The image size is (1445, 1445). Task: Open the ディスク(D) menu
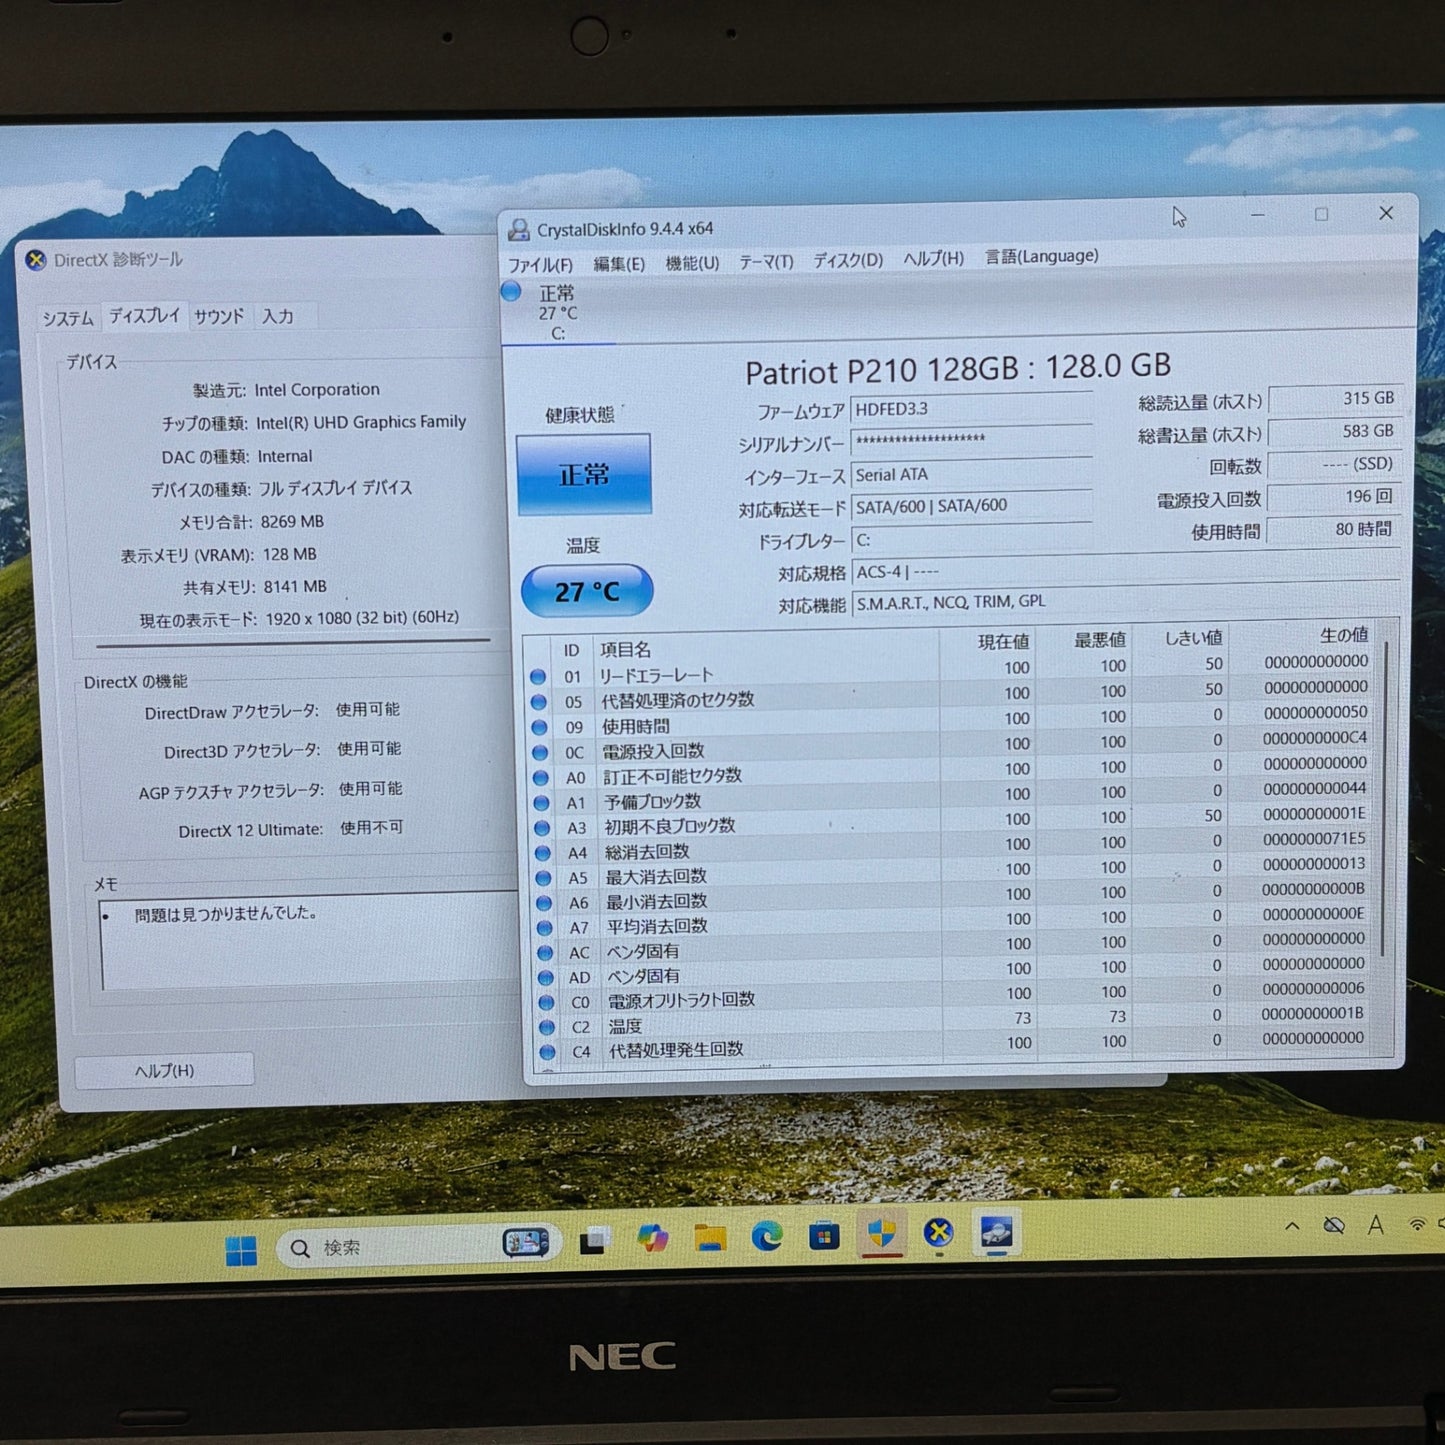pos(849,258)
